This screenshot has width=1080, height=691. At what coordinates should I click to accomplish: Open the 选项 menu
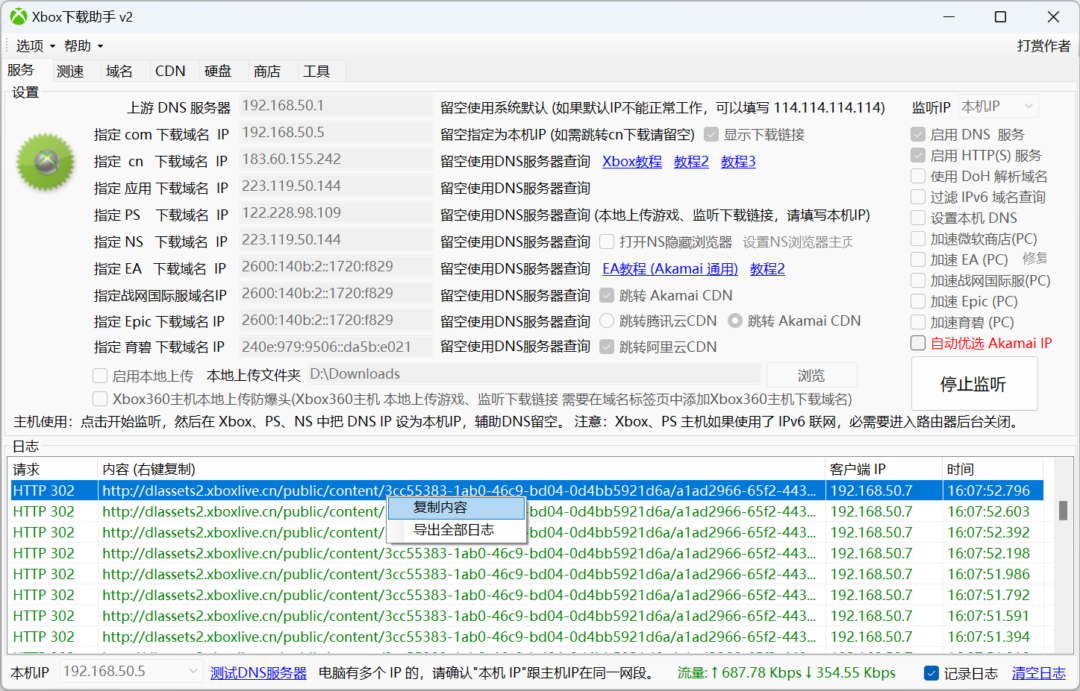32,45
